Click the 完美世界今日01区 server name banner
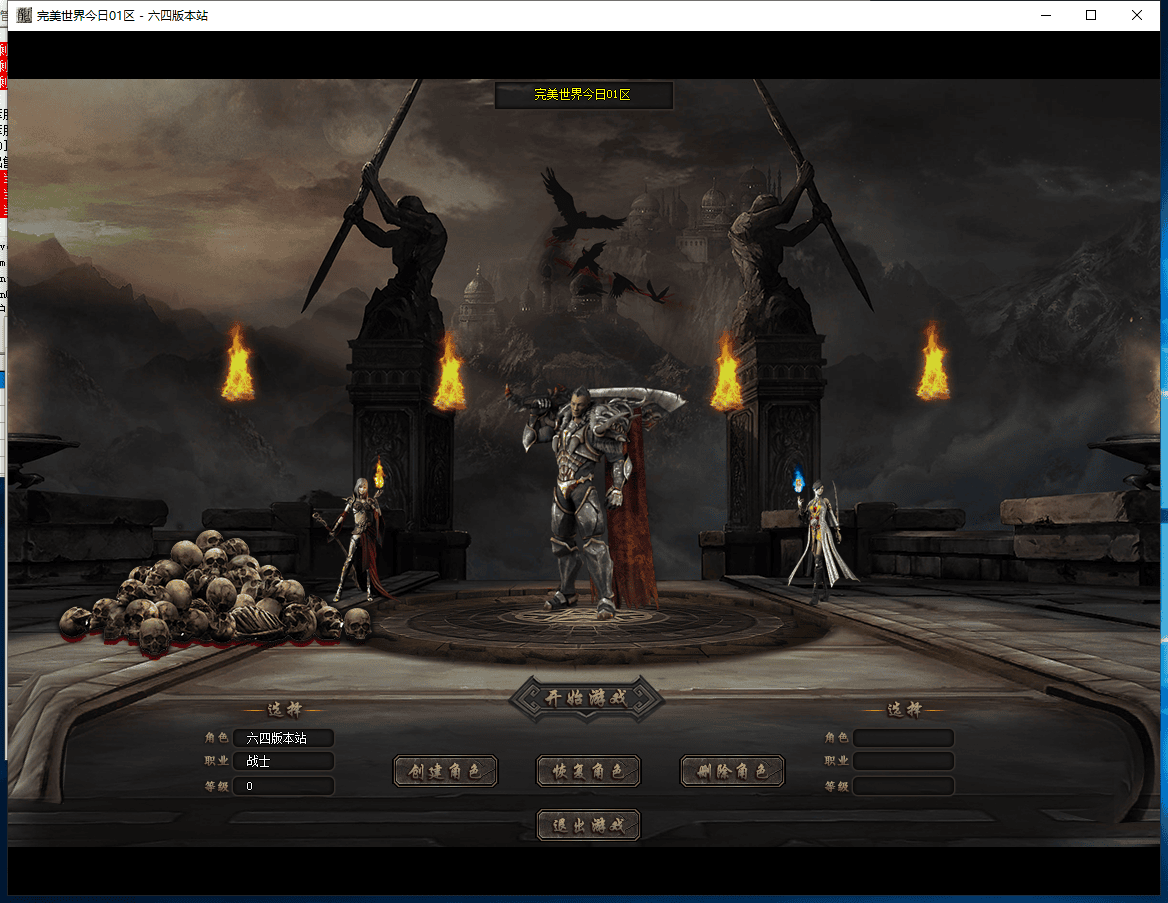Viewport: 1168px width, 903px height. [x=583, y=95]
